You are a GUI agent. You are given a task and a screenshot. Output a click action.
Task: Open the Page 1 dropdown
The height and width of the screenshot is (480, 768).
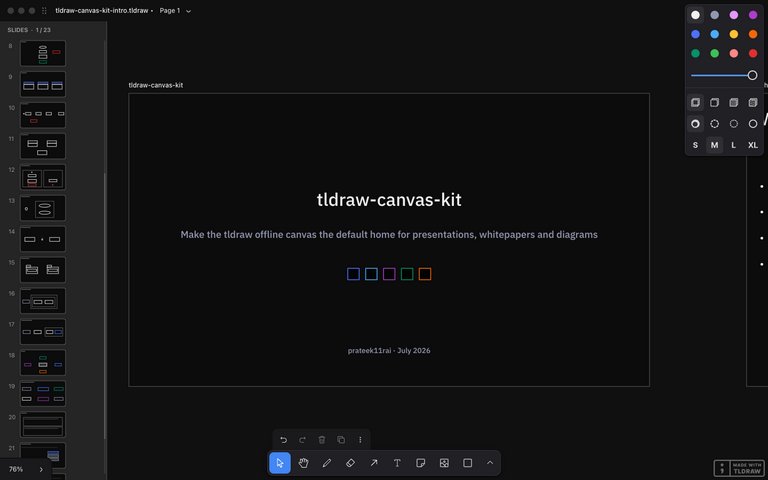[175, 10]
